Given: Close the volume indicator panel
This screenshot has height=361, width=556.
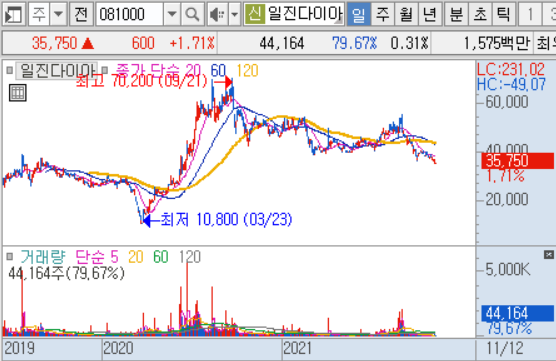Looking at the screenshot, I should pos(549,254).
